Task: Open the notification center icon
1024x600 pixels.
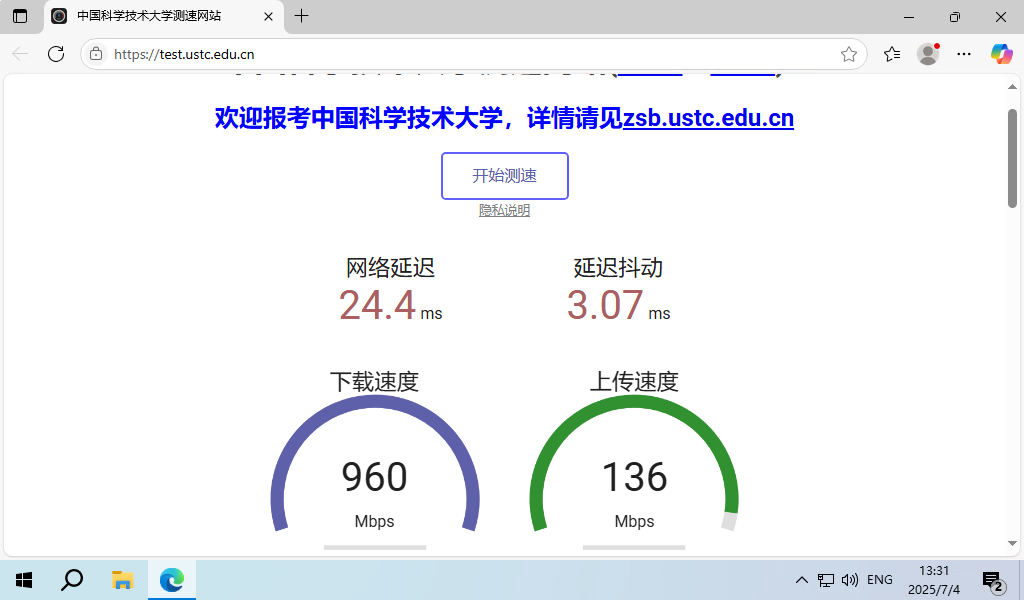Action: 993,580
